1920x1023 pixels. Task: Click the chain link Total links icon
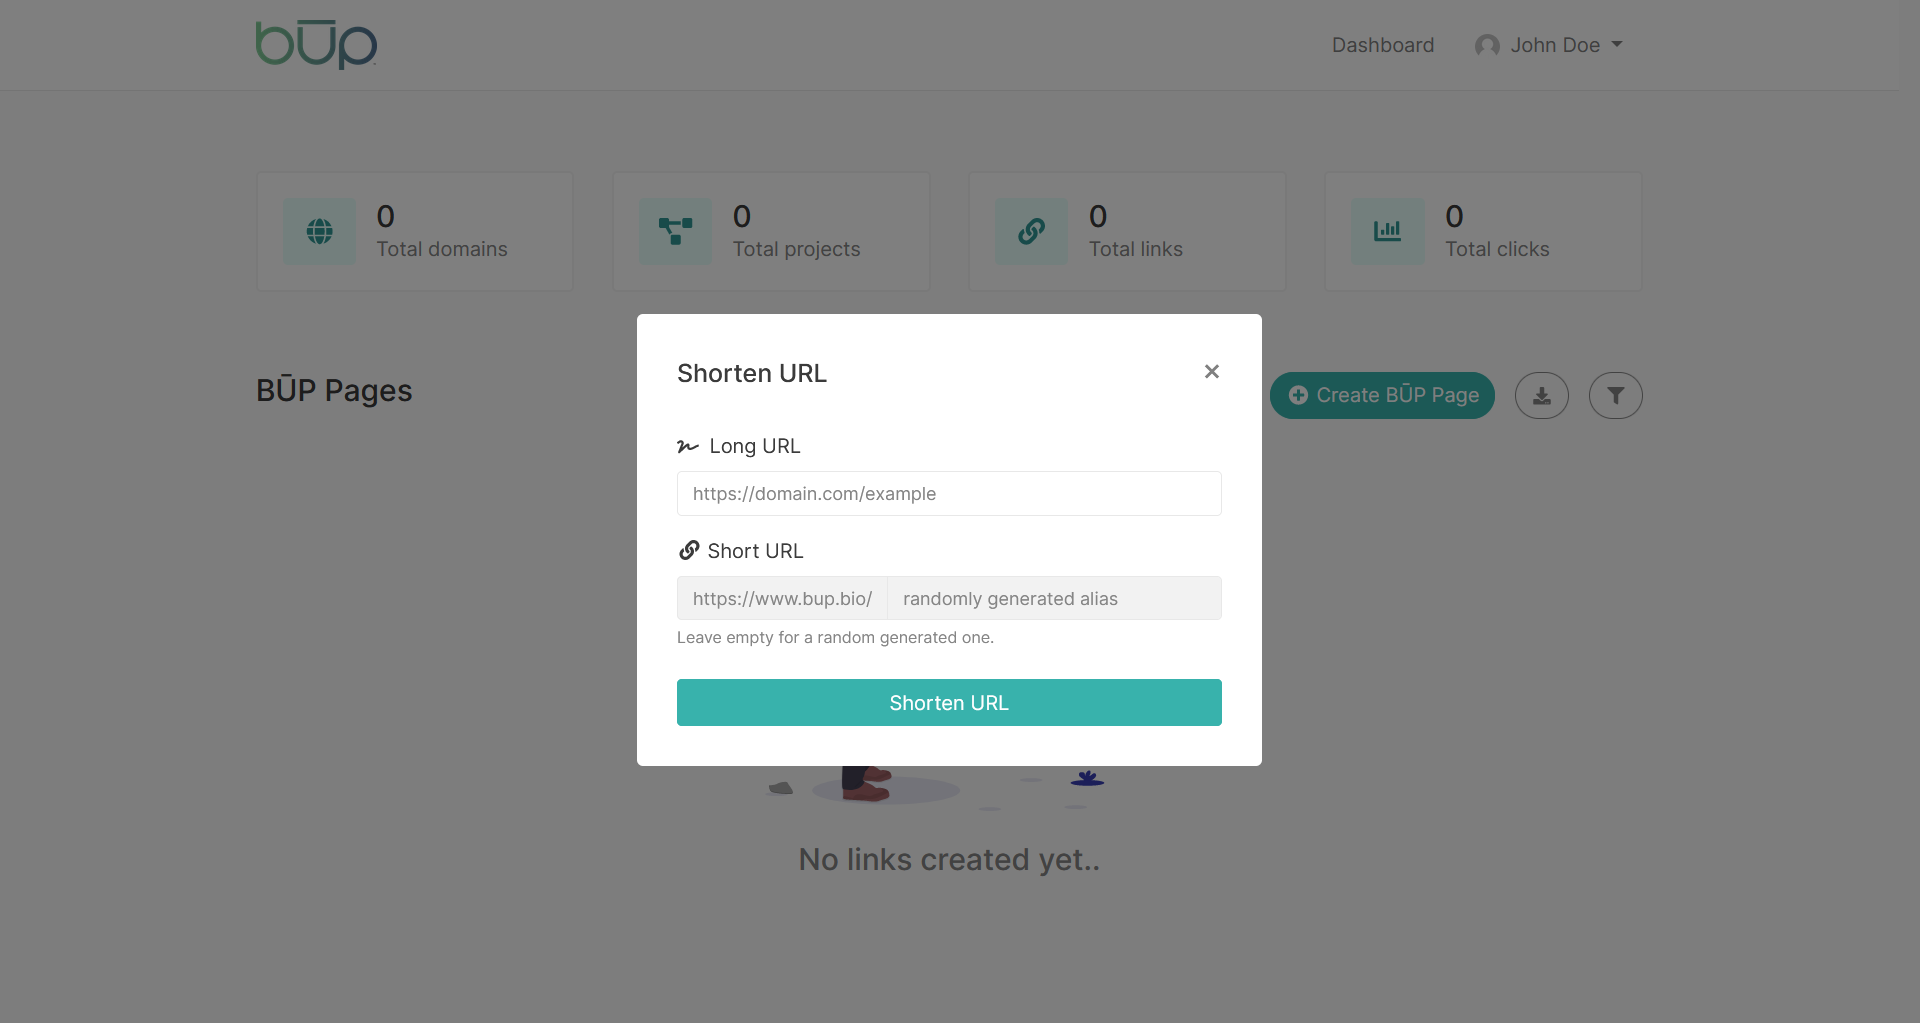tap(1032, 232)
